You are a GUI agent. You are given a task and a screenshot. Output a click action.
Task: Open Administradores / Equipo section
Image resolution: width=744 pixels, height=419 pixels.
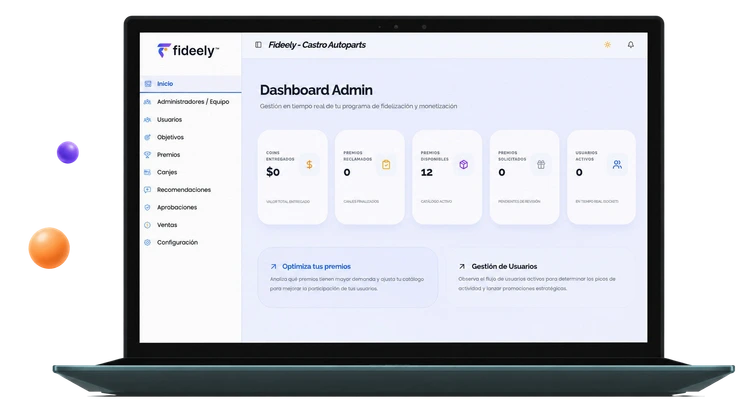(x=191, y=102)
